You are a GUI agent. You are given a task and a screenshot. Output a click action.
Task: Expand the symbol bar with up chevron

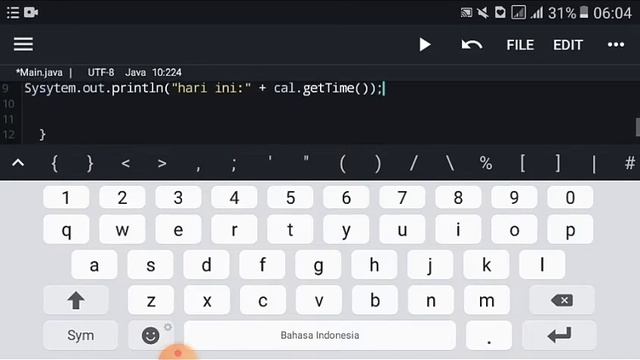[18, 163]
